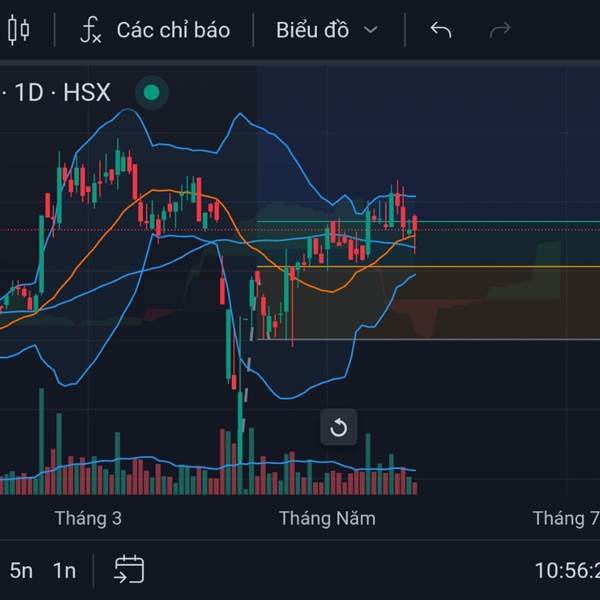The image size is (600, 600).
Task: Click the Tháng 7 axis label
Action: pos(566,518)
